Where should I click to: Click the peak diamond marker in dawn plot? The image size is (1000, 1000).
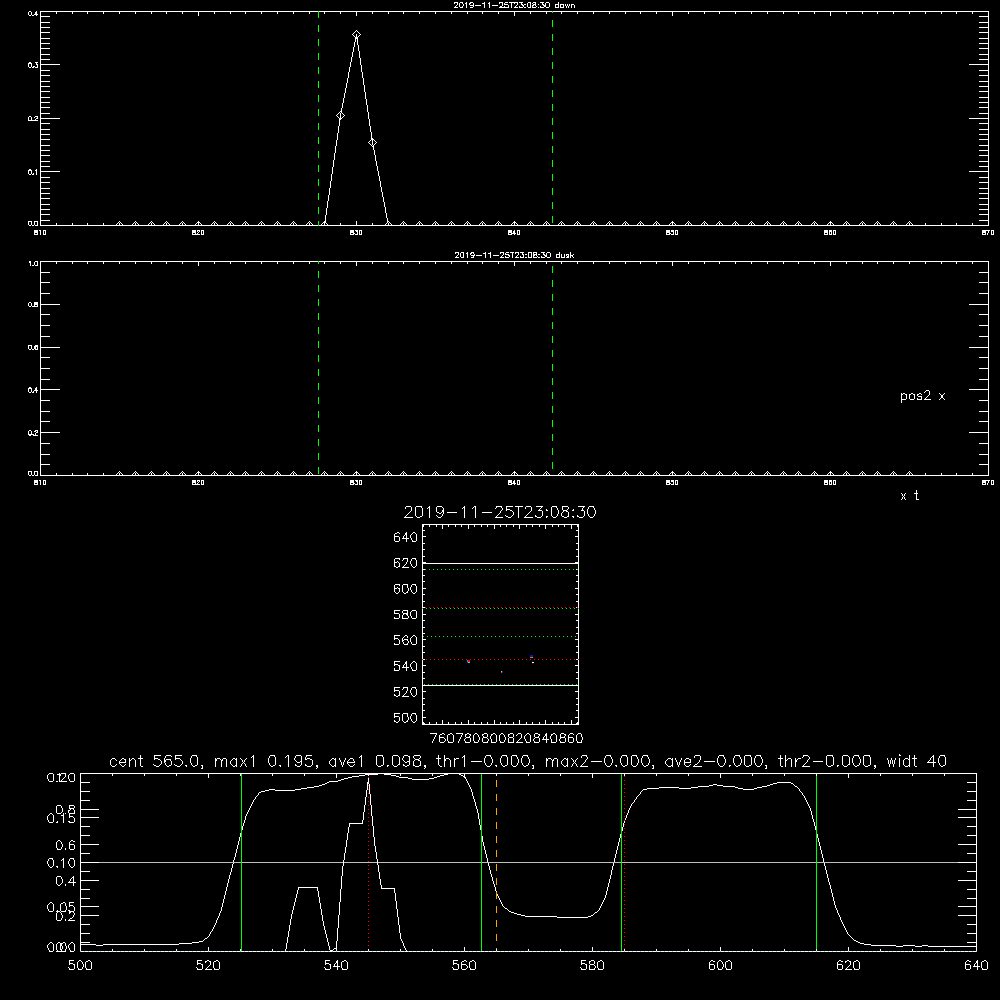(357, 34)
